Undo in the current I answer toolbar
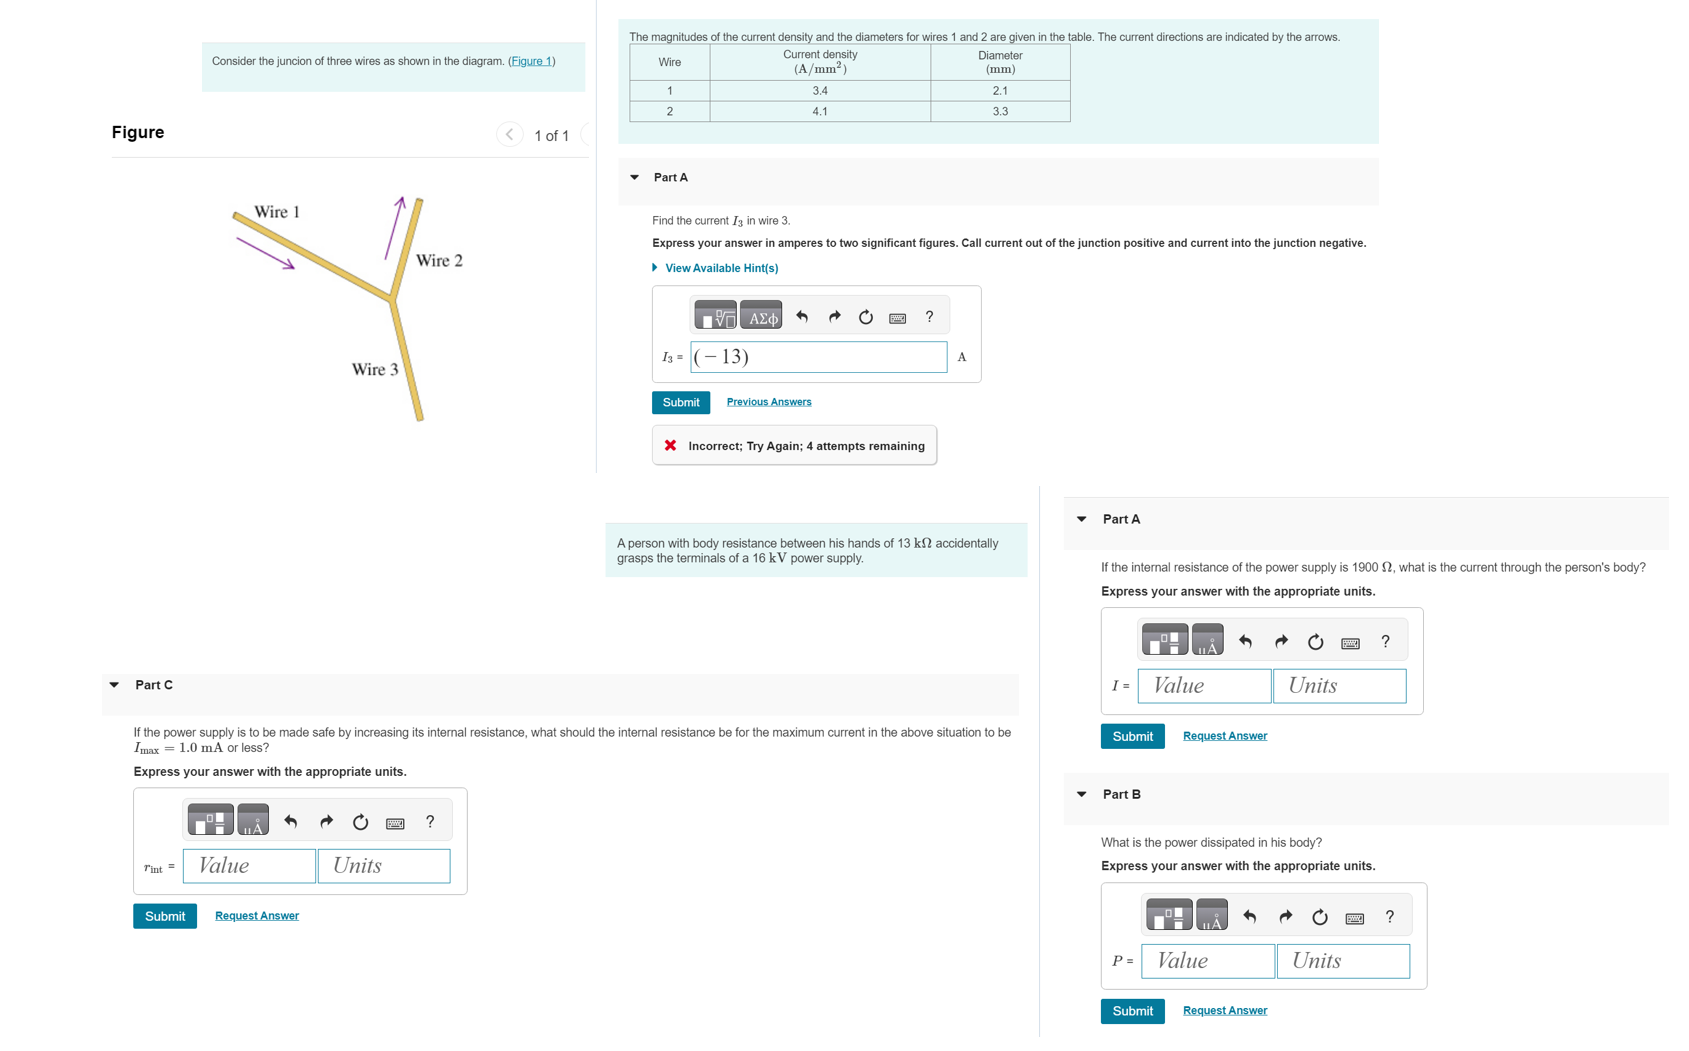 click(1245, 642)
